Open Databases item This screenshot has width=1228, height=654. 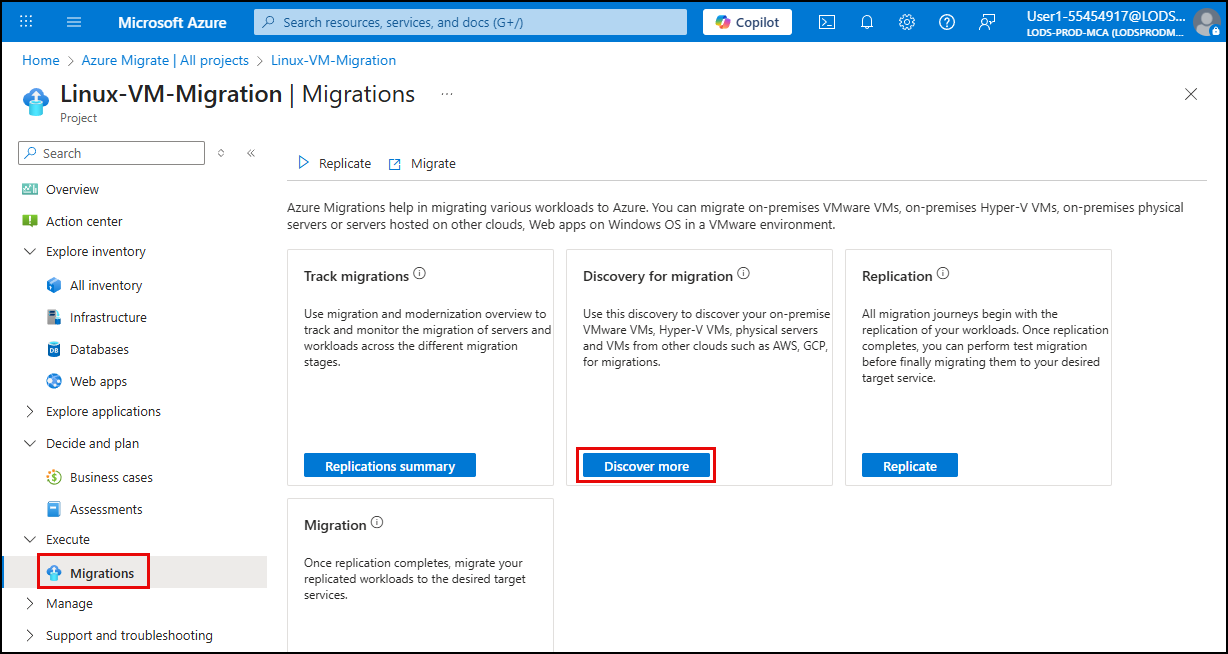(x=99, y=349)
